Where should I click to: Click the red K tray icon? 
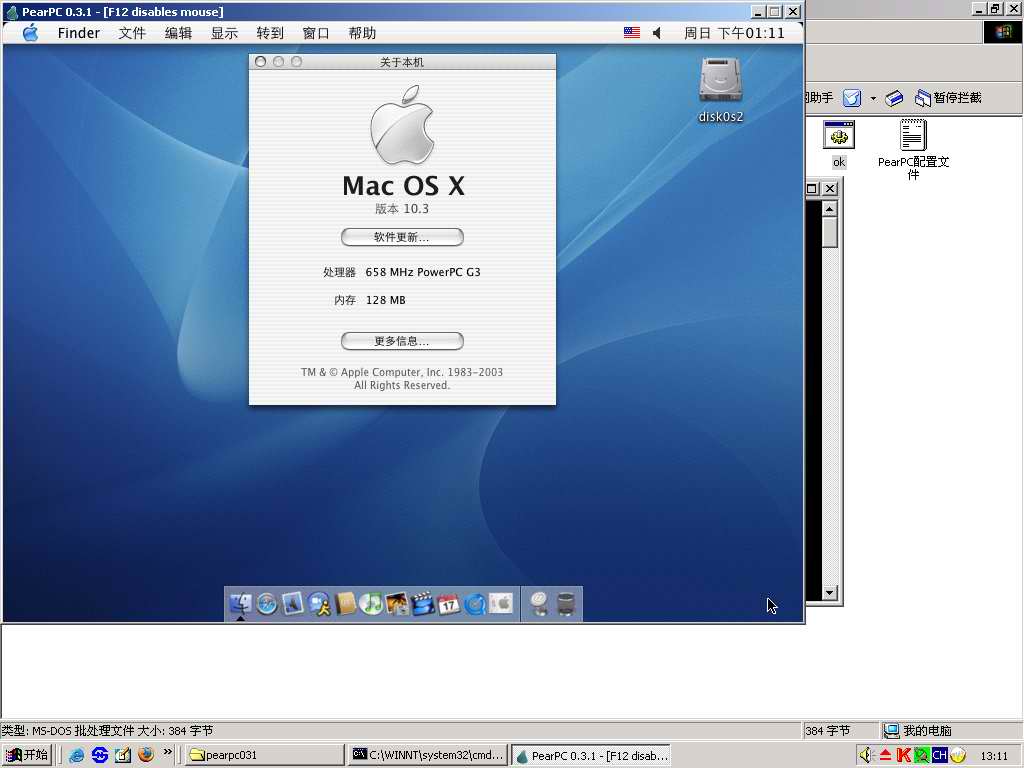pyautogui.click(x=904, y=756)
